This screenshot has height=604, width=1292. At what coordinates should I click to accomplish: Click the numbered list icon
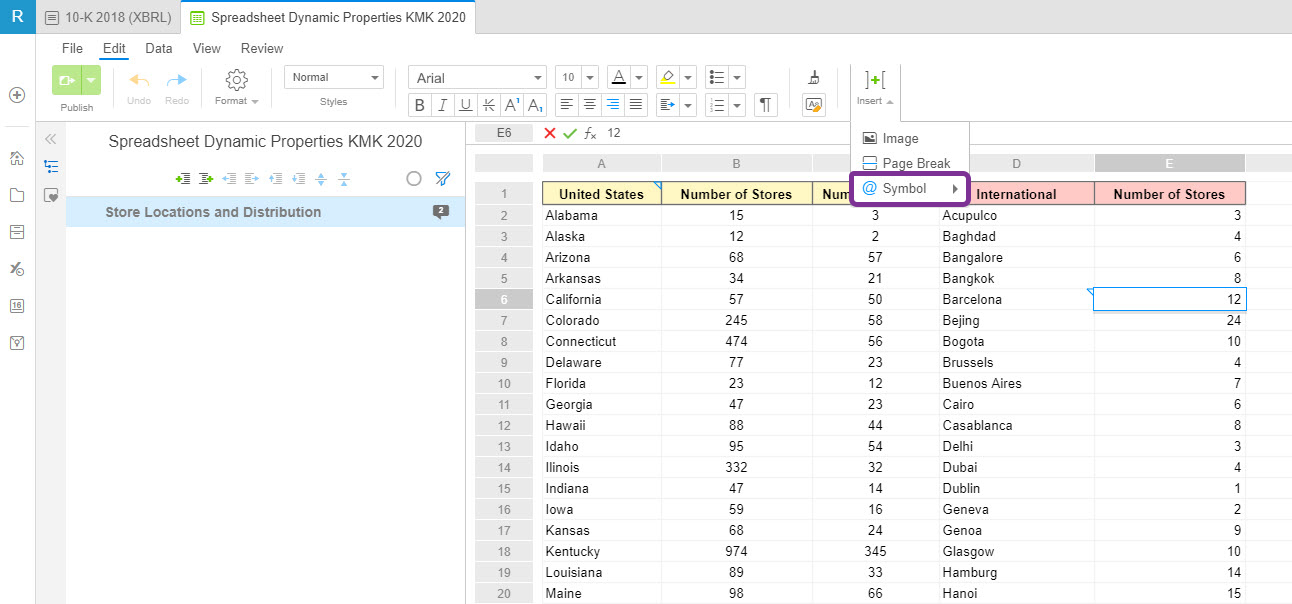tap(716, 104)
